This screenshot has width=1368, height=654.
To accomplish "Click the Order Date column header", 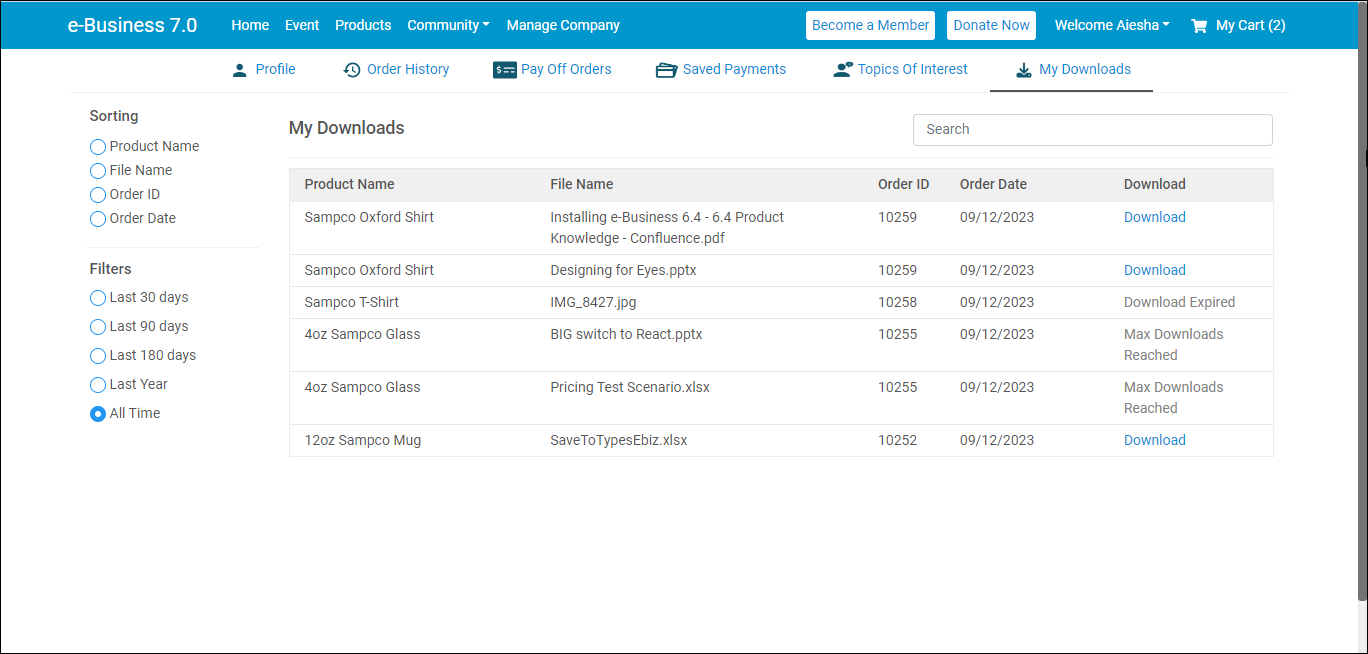I will point(993,184).
